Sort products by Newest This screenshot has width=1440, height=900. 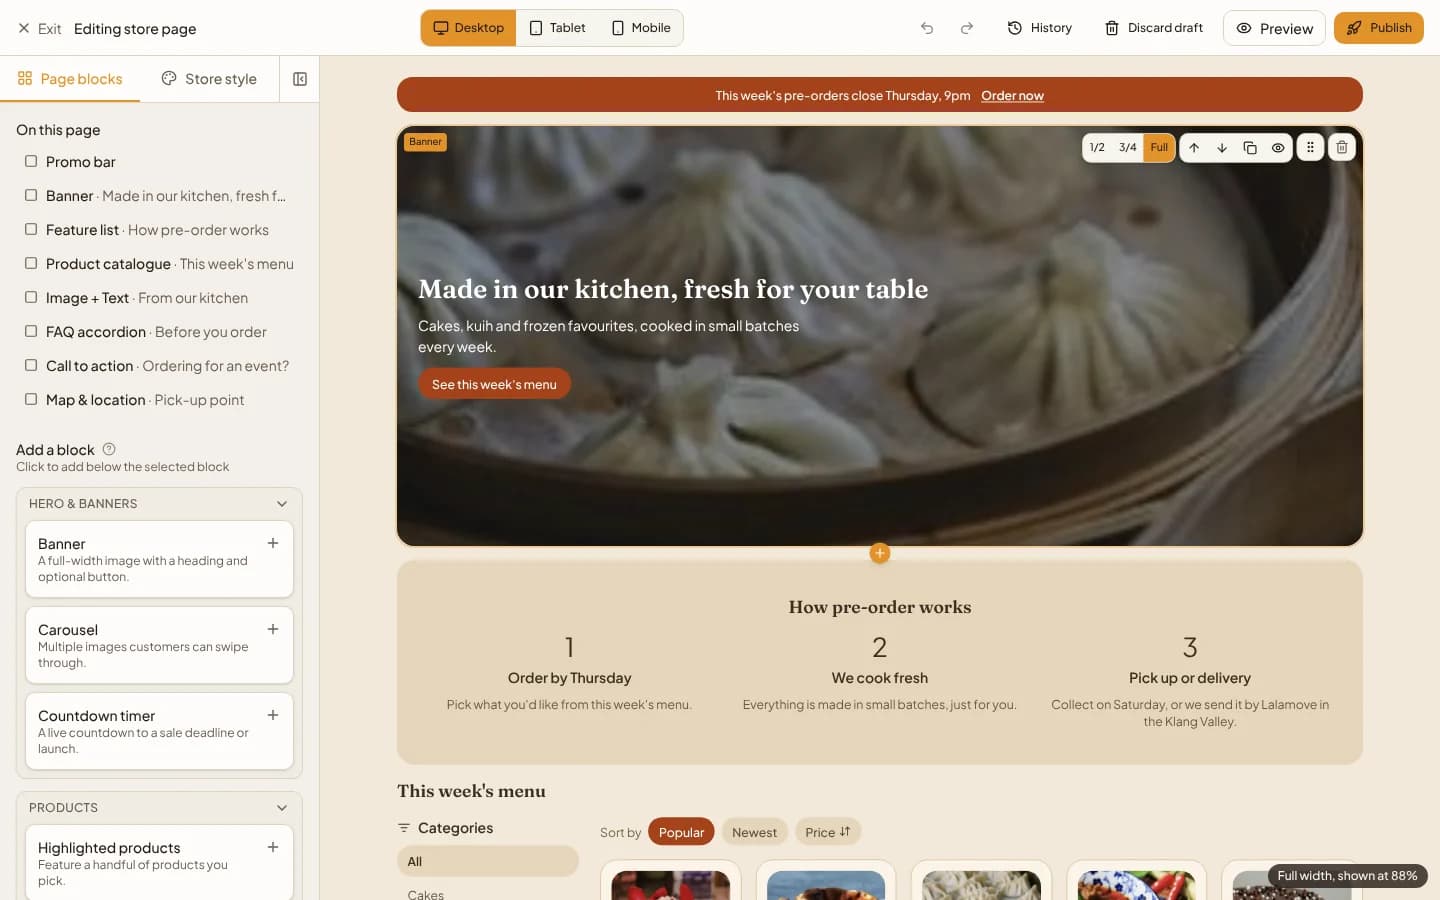click(x=754, y=832)
